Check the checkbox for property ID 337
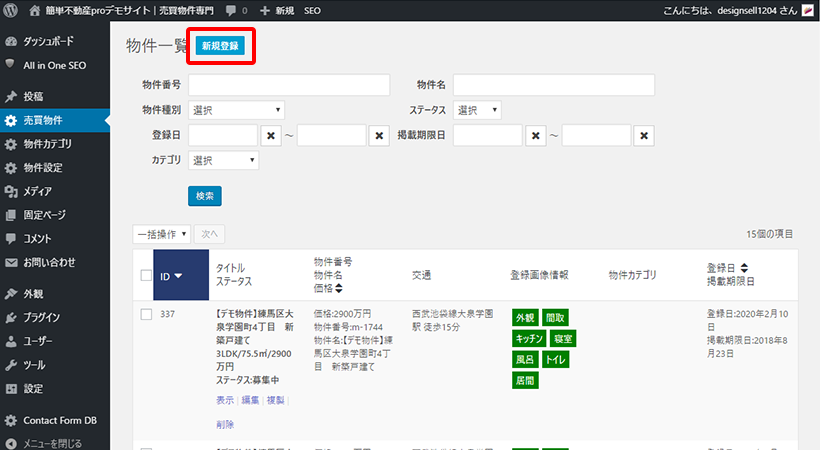This screenshot has height=450, width=820. [146, 315]
